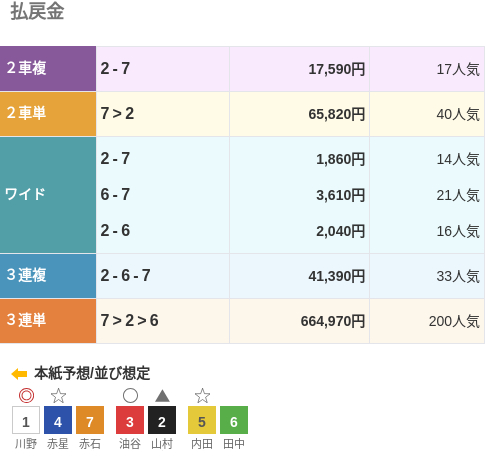Click the 664,970円 payout amount
This screenshot has height=468, width=485.
pyautogui.click(x=333, y=321)
